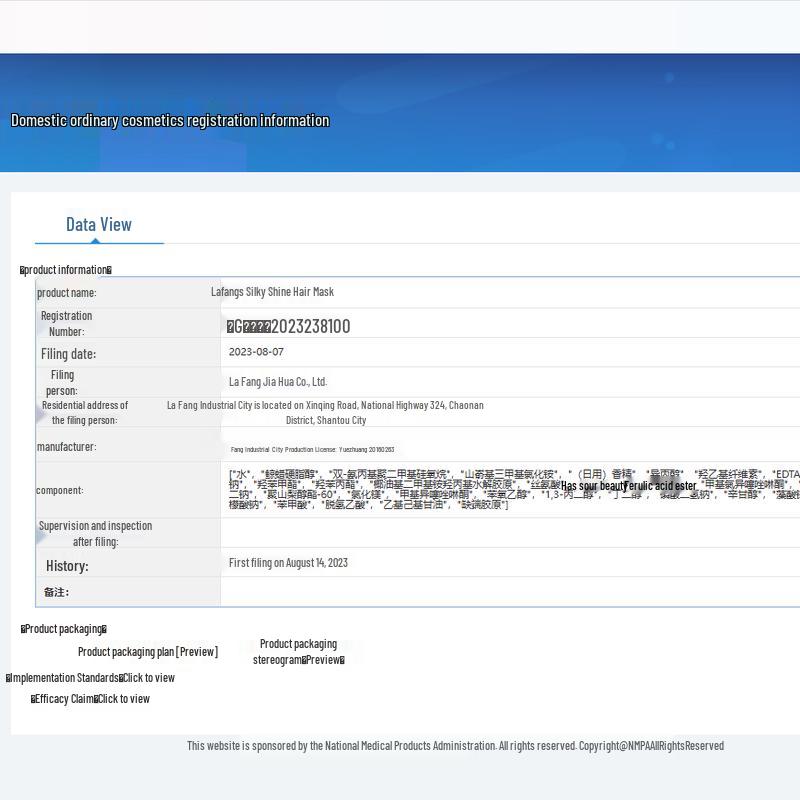Preview the Product packaging stereogram
Image resolution: width=800 pixels, height=800 pixels.
322,660
